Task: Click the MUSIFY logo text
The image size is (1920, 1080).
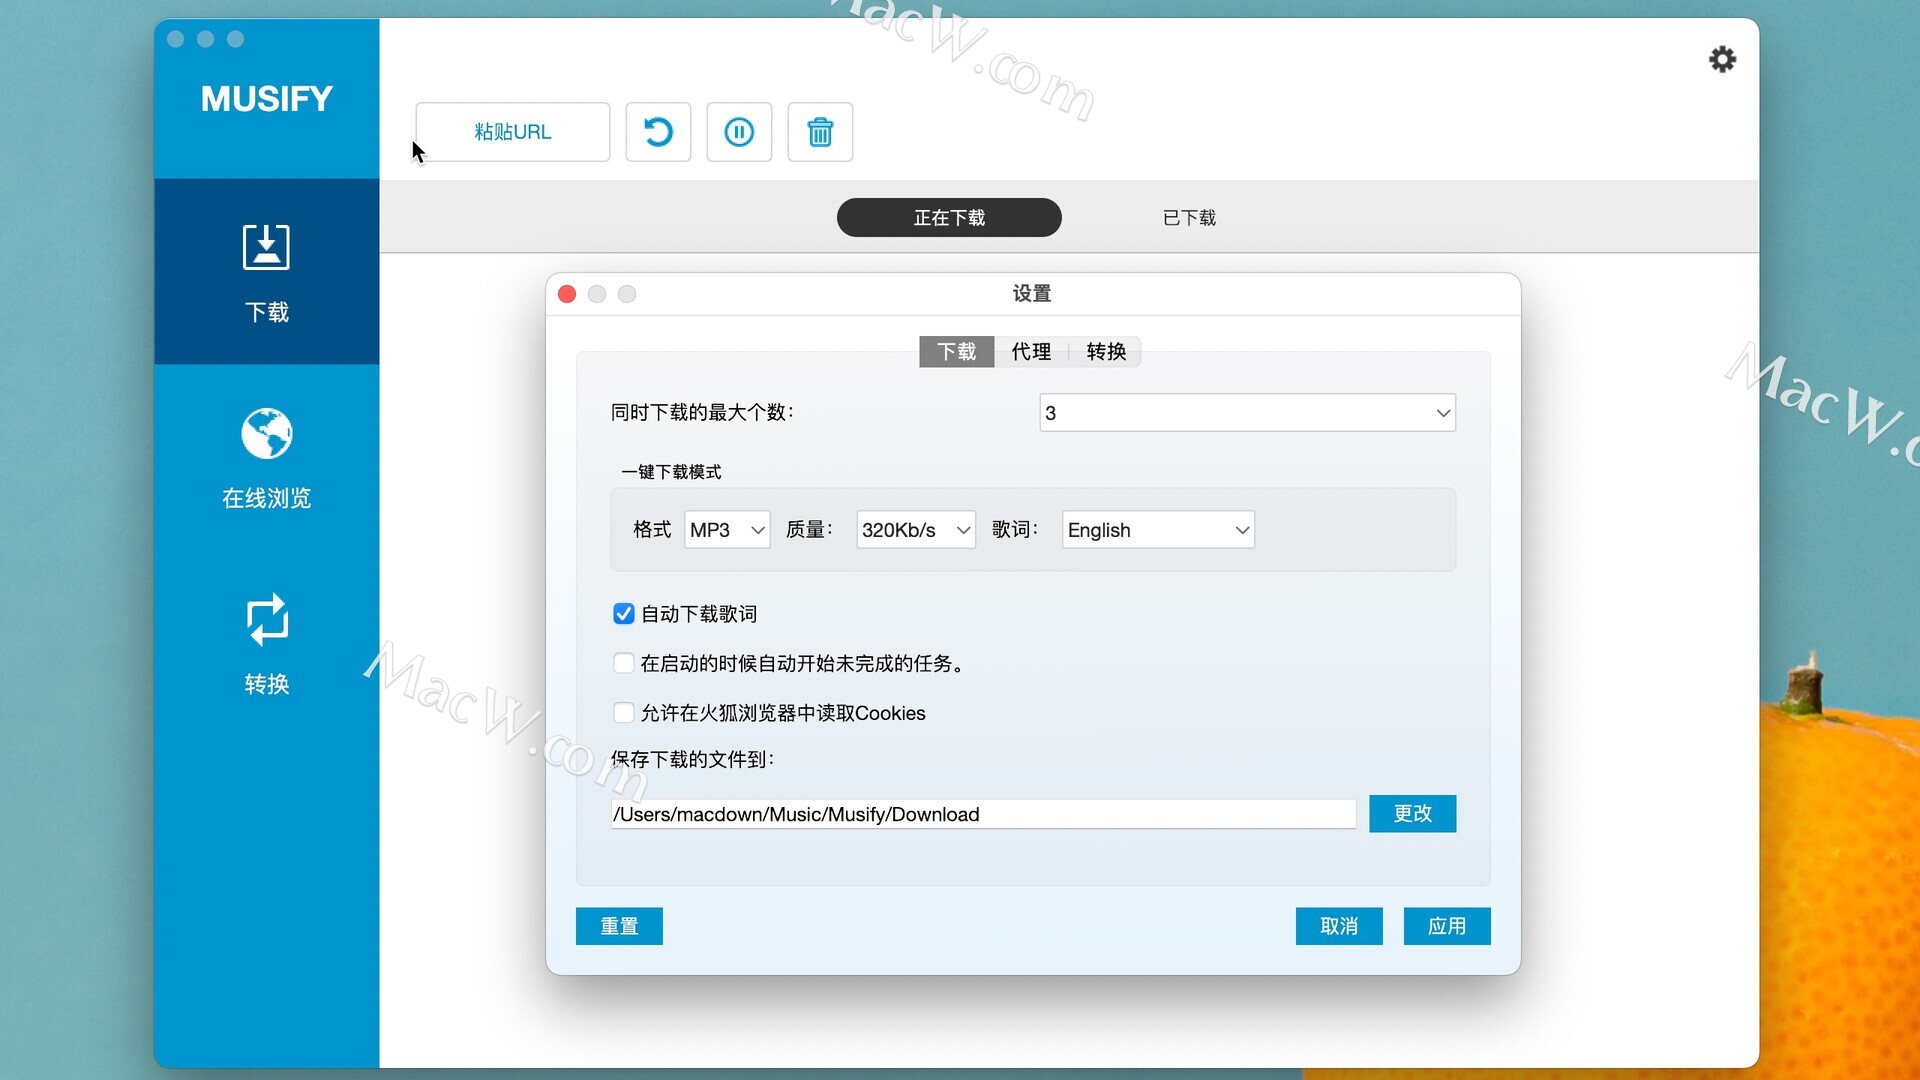Action: pyautogui.click(x=266, y=98)
